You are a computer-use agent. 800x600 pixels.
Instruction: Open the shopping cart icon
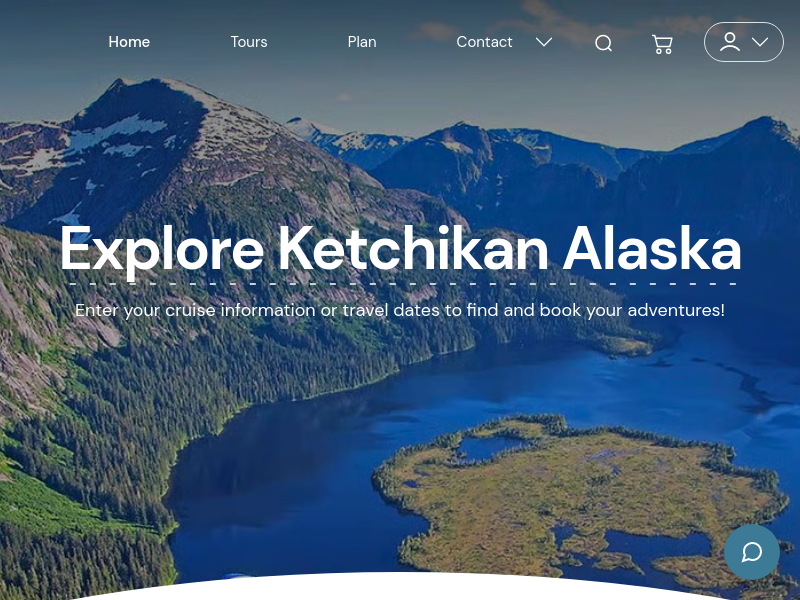coord(662,44)
